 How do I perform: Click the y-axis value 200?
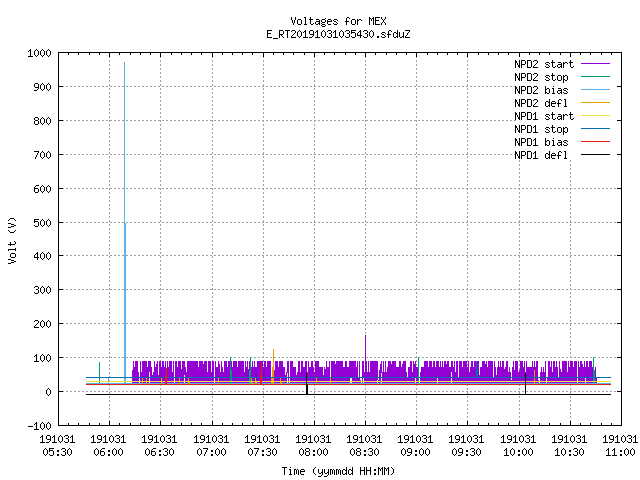[x=42, y=324]
